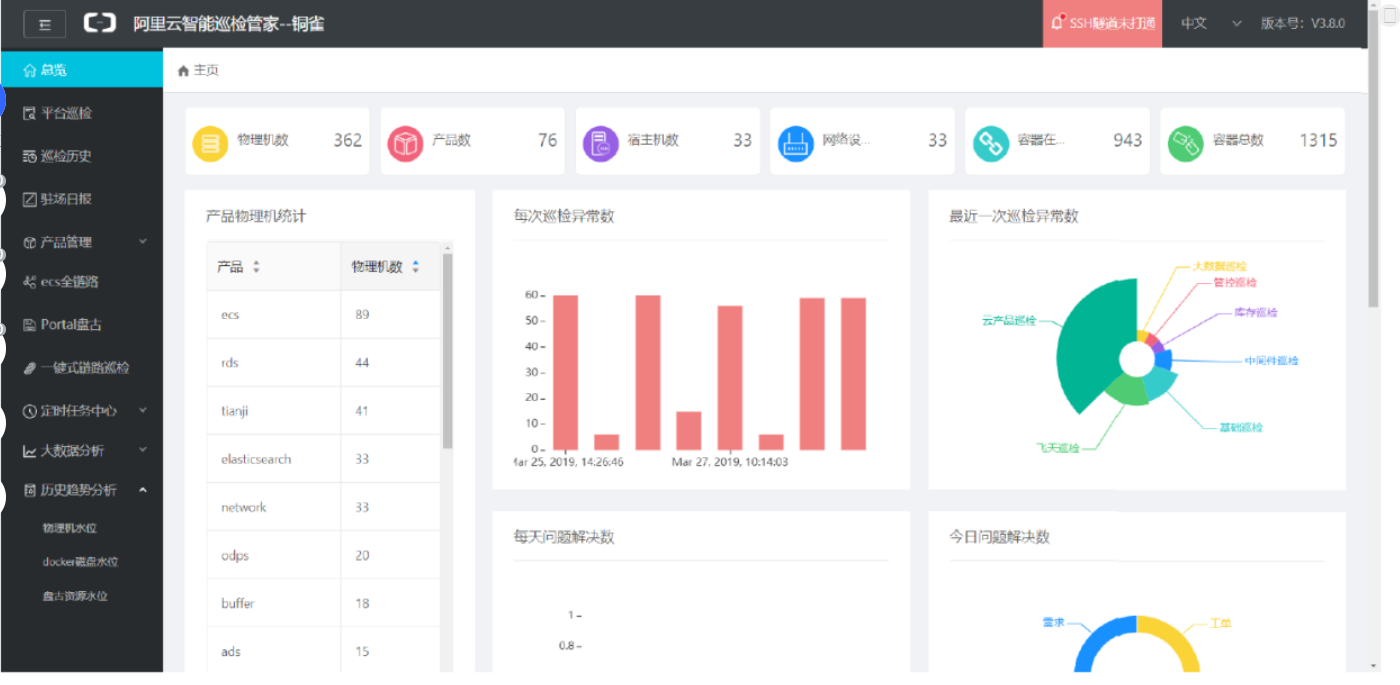
Task: Click the home icon beside 主页
Action: pyautogui.click(x=183, y=70)
